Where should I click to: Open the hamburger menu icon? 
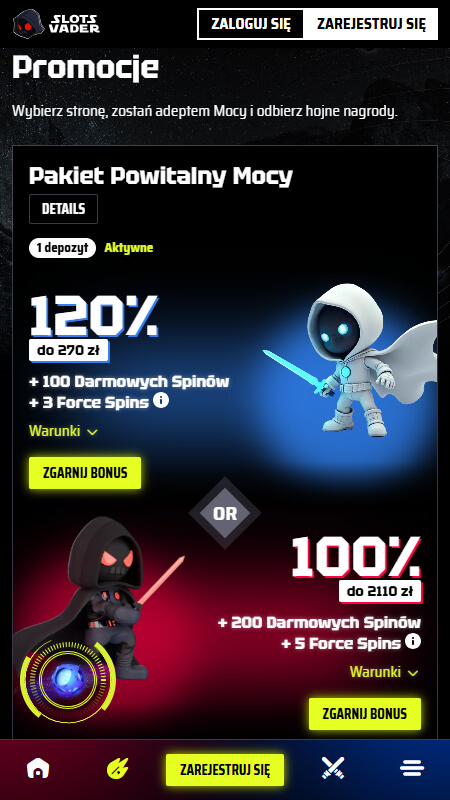click(x=412, y=768)
